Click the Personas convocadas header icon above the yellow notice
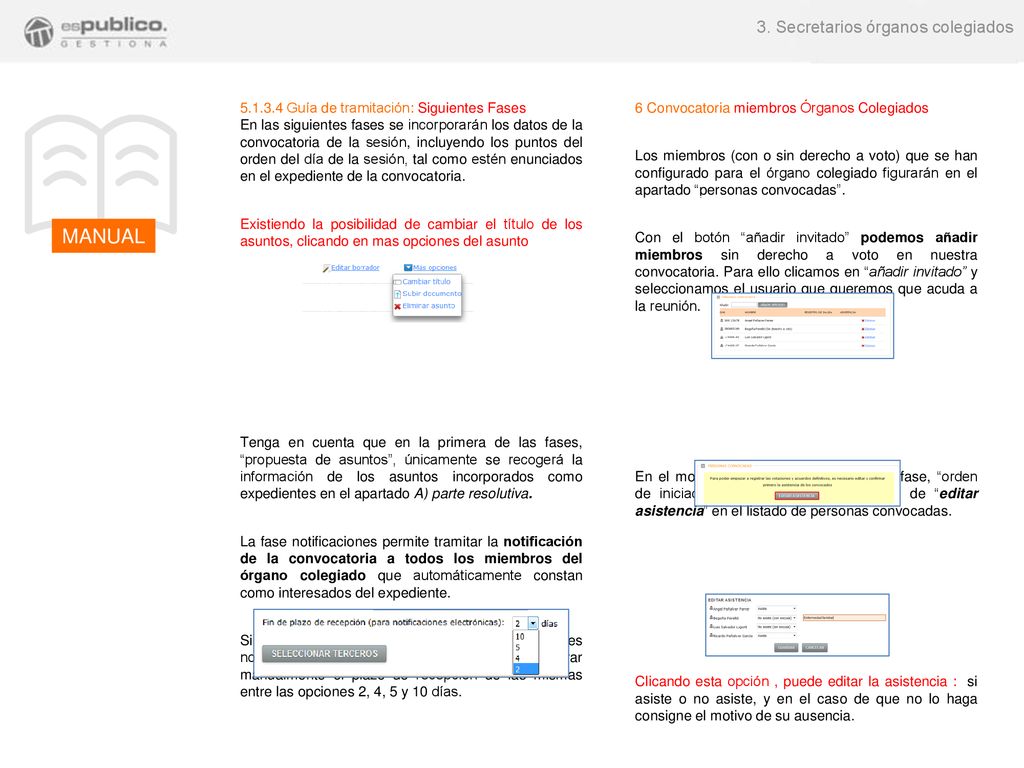This screenshot has height=768, width=1024. point(703,466)
